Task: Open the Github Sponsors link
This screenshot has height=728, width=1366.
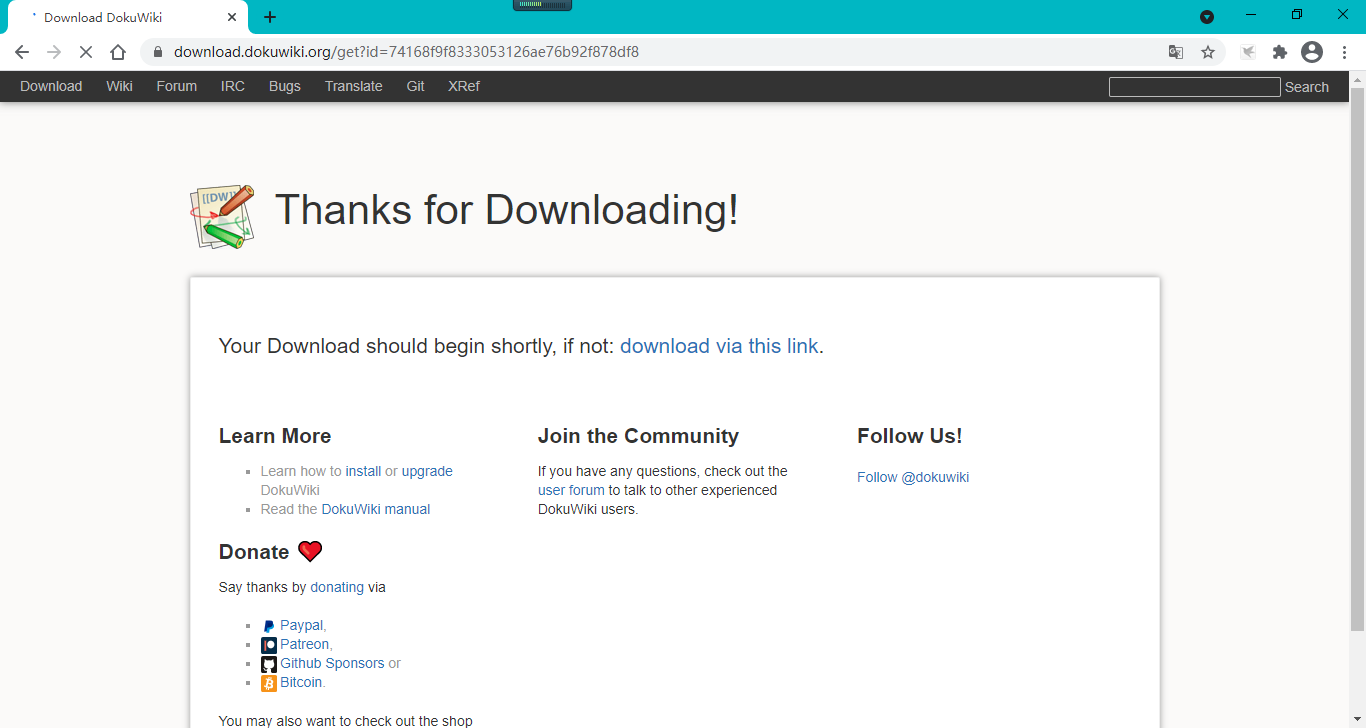Action: click(332, 663)
